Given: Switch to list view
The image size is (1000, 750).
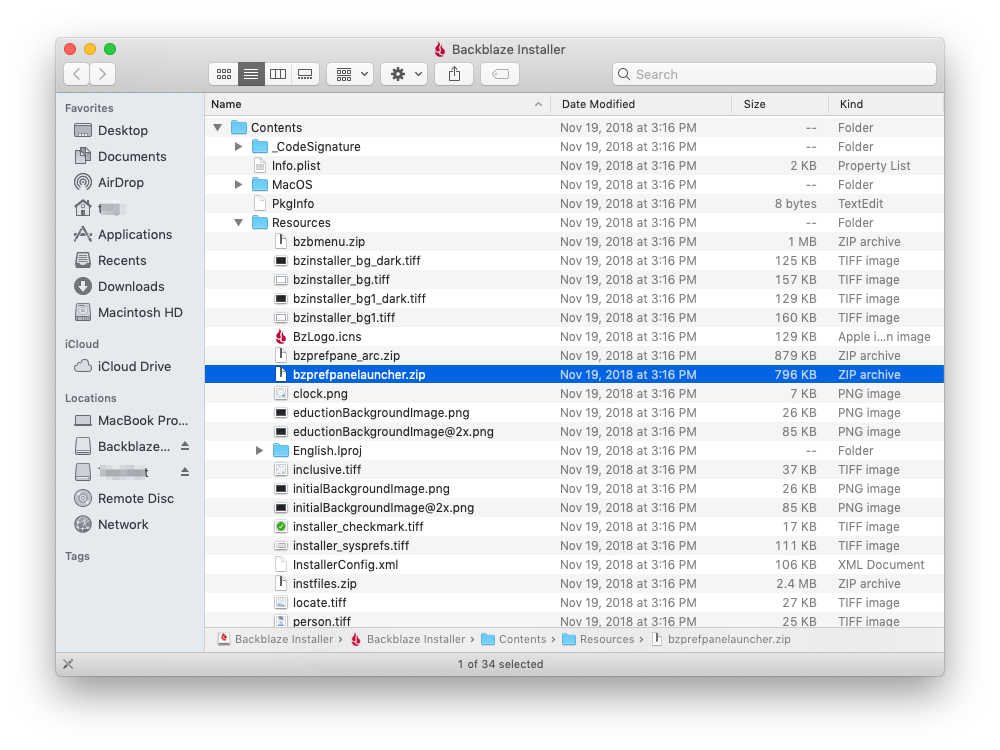Looking at the screenshot, I should [251, 74].
